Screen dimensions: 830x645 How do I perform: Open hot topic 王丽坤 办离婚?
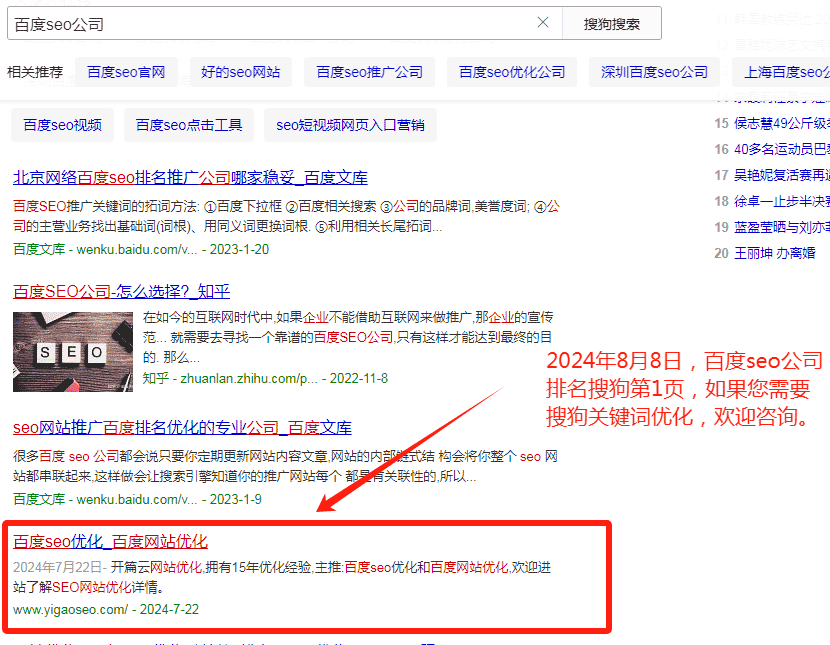point(775,253)
